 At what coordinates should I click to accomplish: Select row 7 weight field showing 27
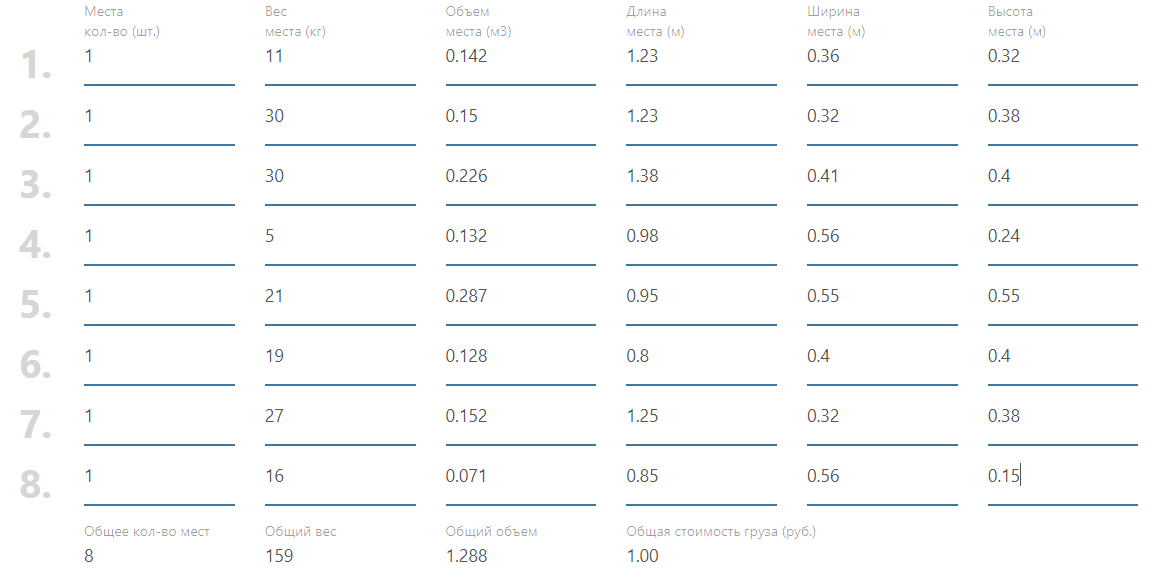[340, 417]
